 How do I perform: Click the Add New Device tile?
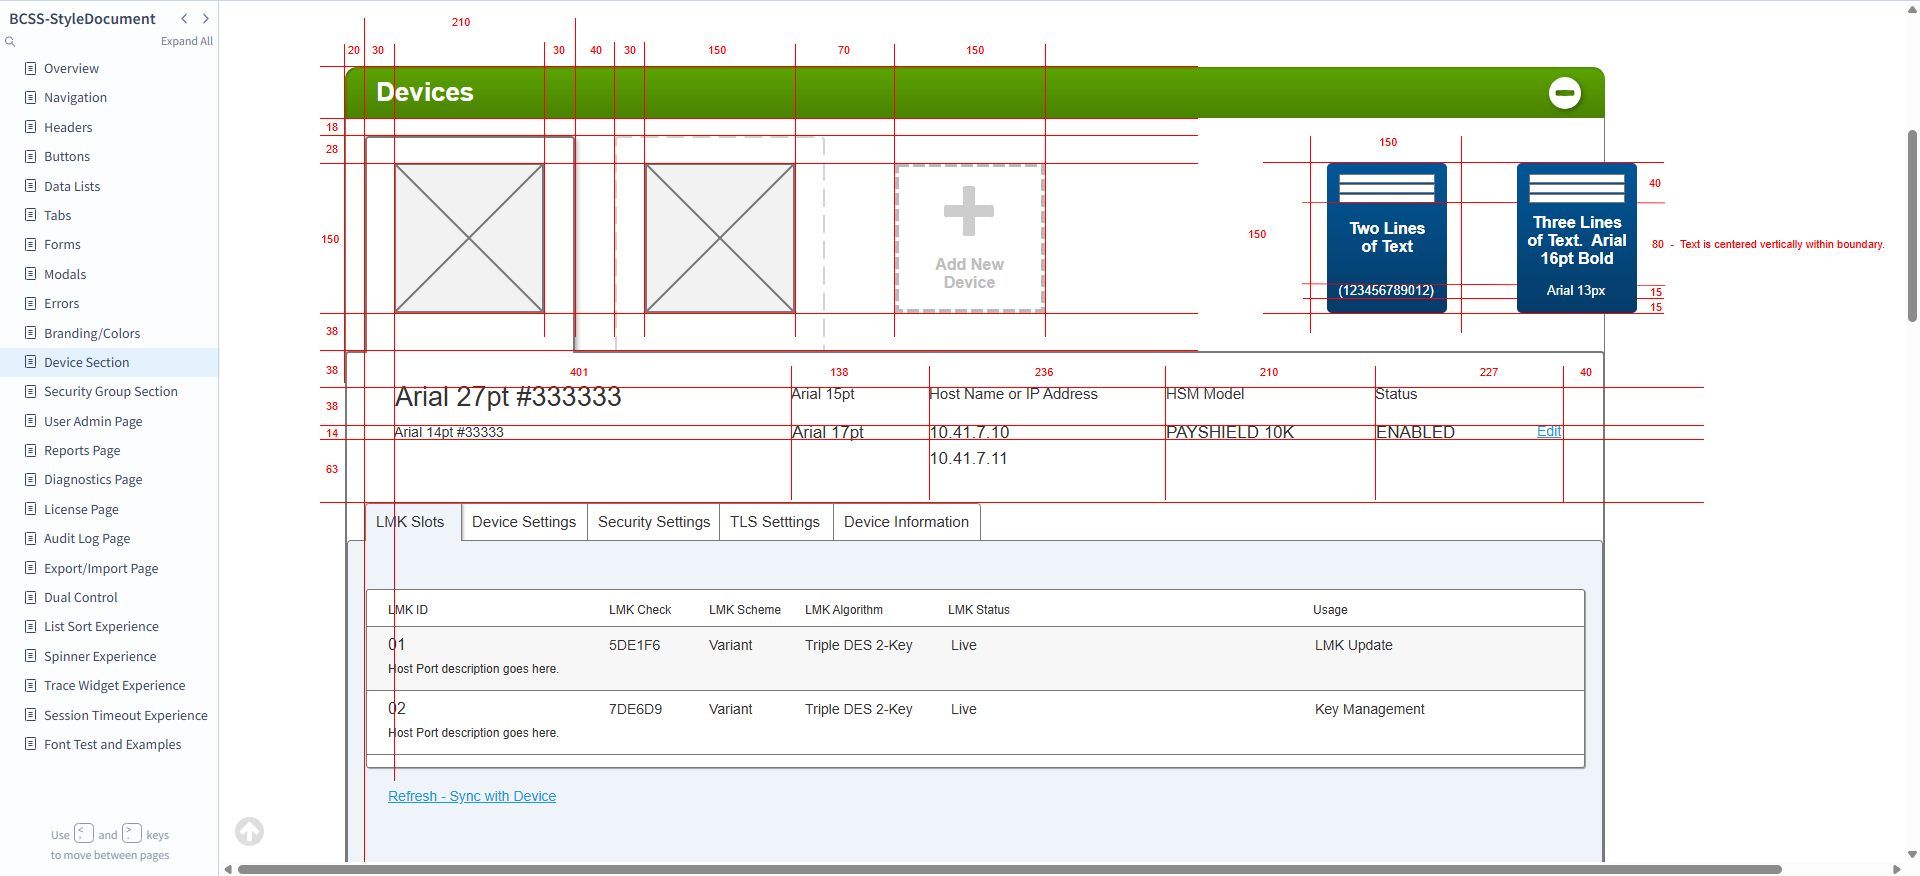click(969, 238)
